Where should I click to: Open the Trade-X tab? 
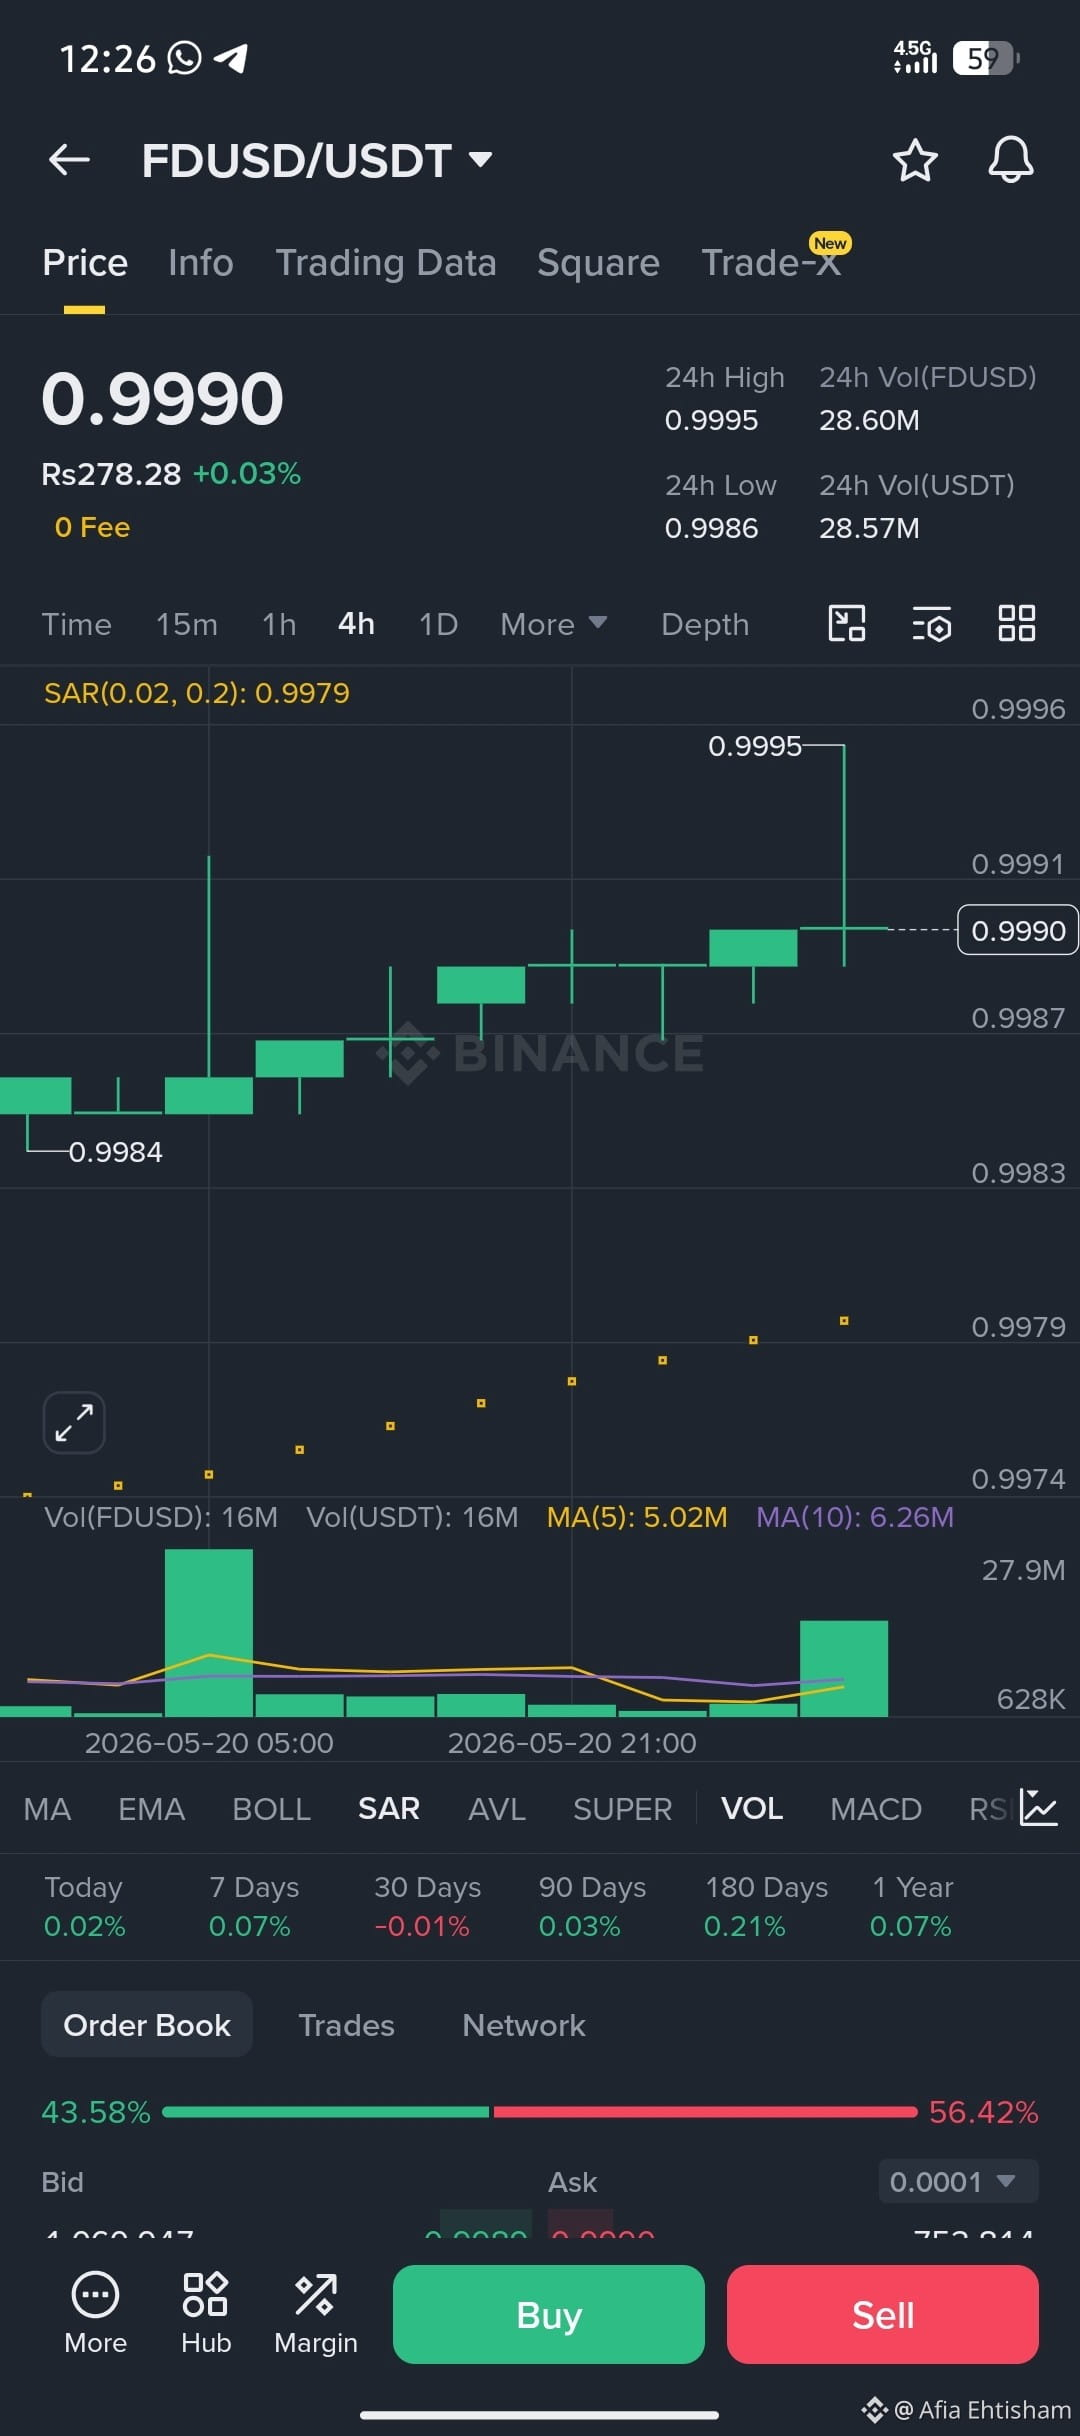click(771, 262)
